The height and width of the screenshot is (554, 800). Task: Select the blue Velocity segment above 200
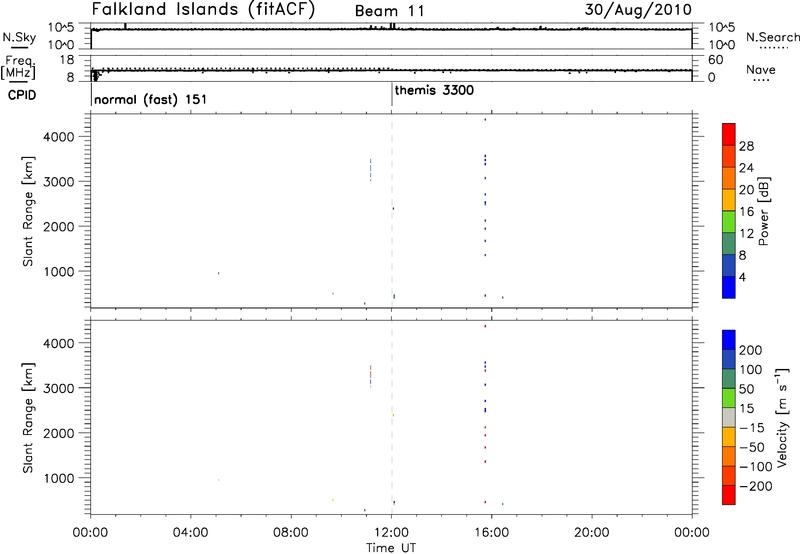click(729, 340)
